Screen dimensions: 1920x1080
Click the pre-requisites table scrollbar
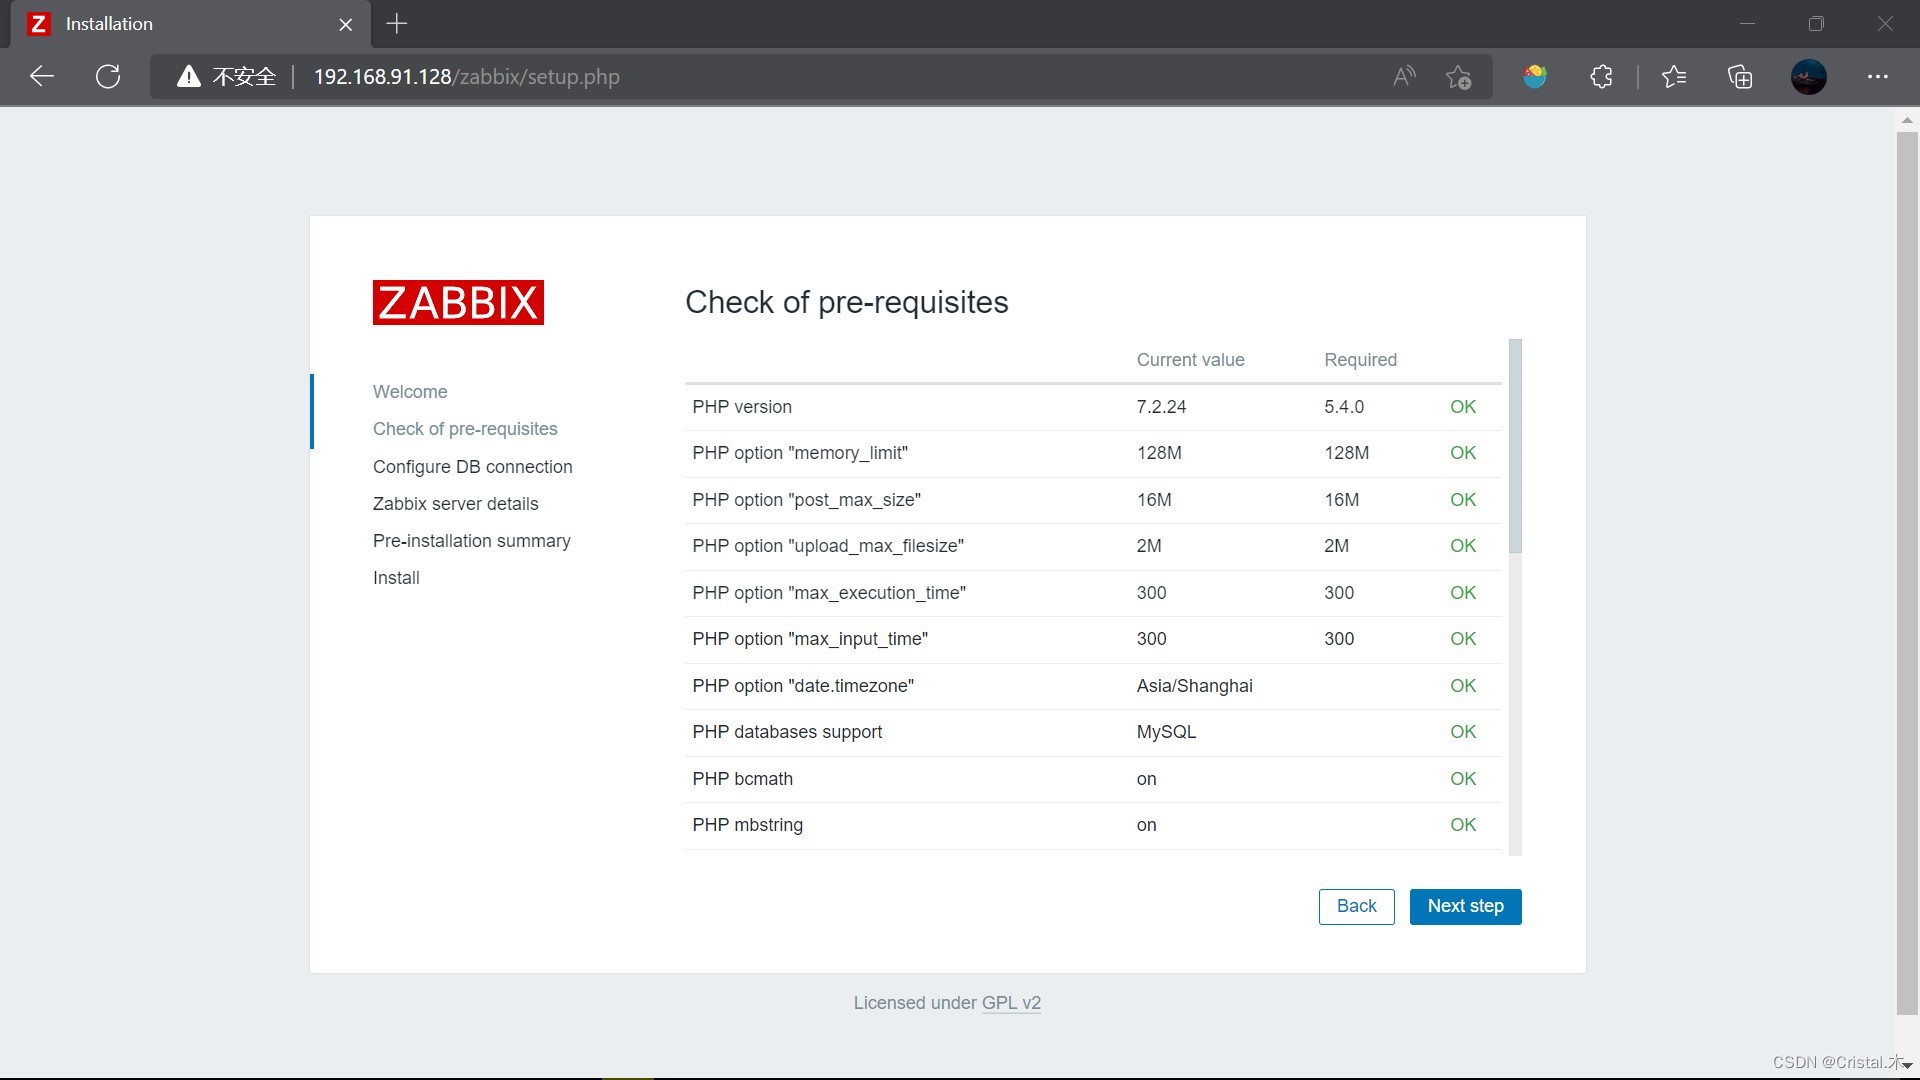pos(1515,446)
